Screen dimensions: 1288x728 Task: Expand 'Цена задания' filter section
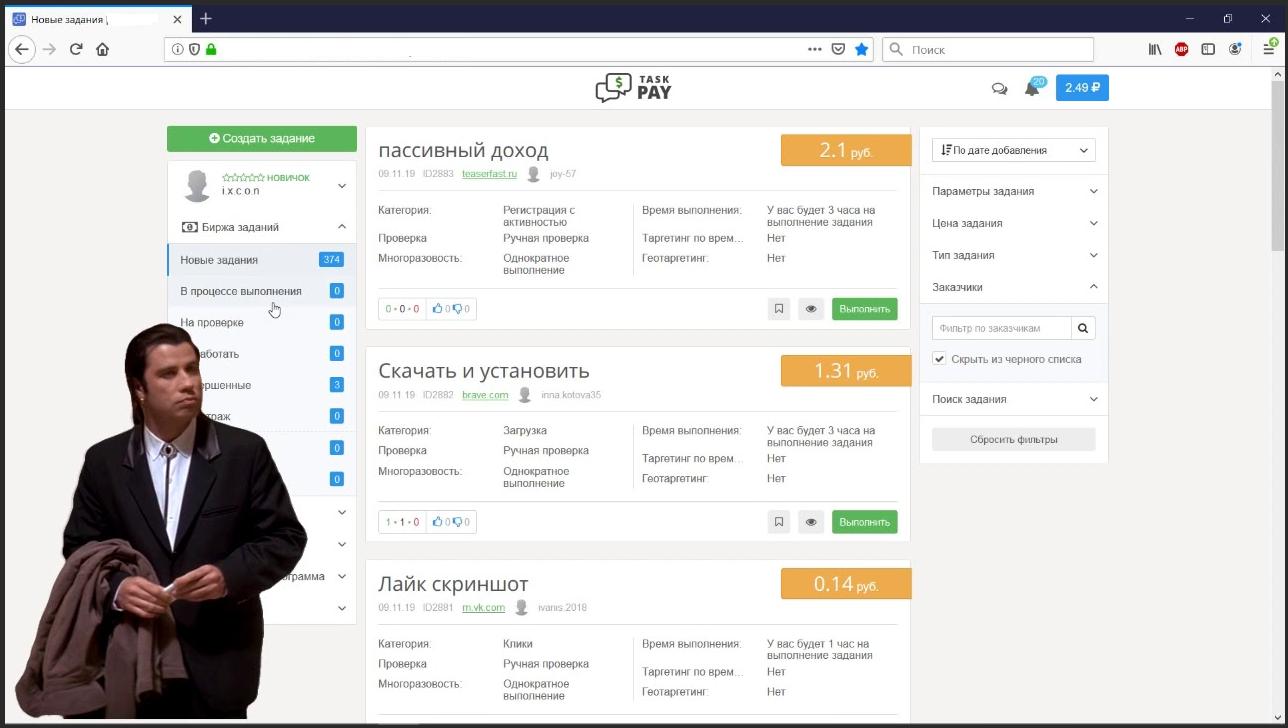[1014, 223]
